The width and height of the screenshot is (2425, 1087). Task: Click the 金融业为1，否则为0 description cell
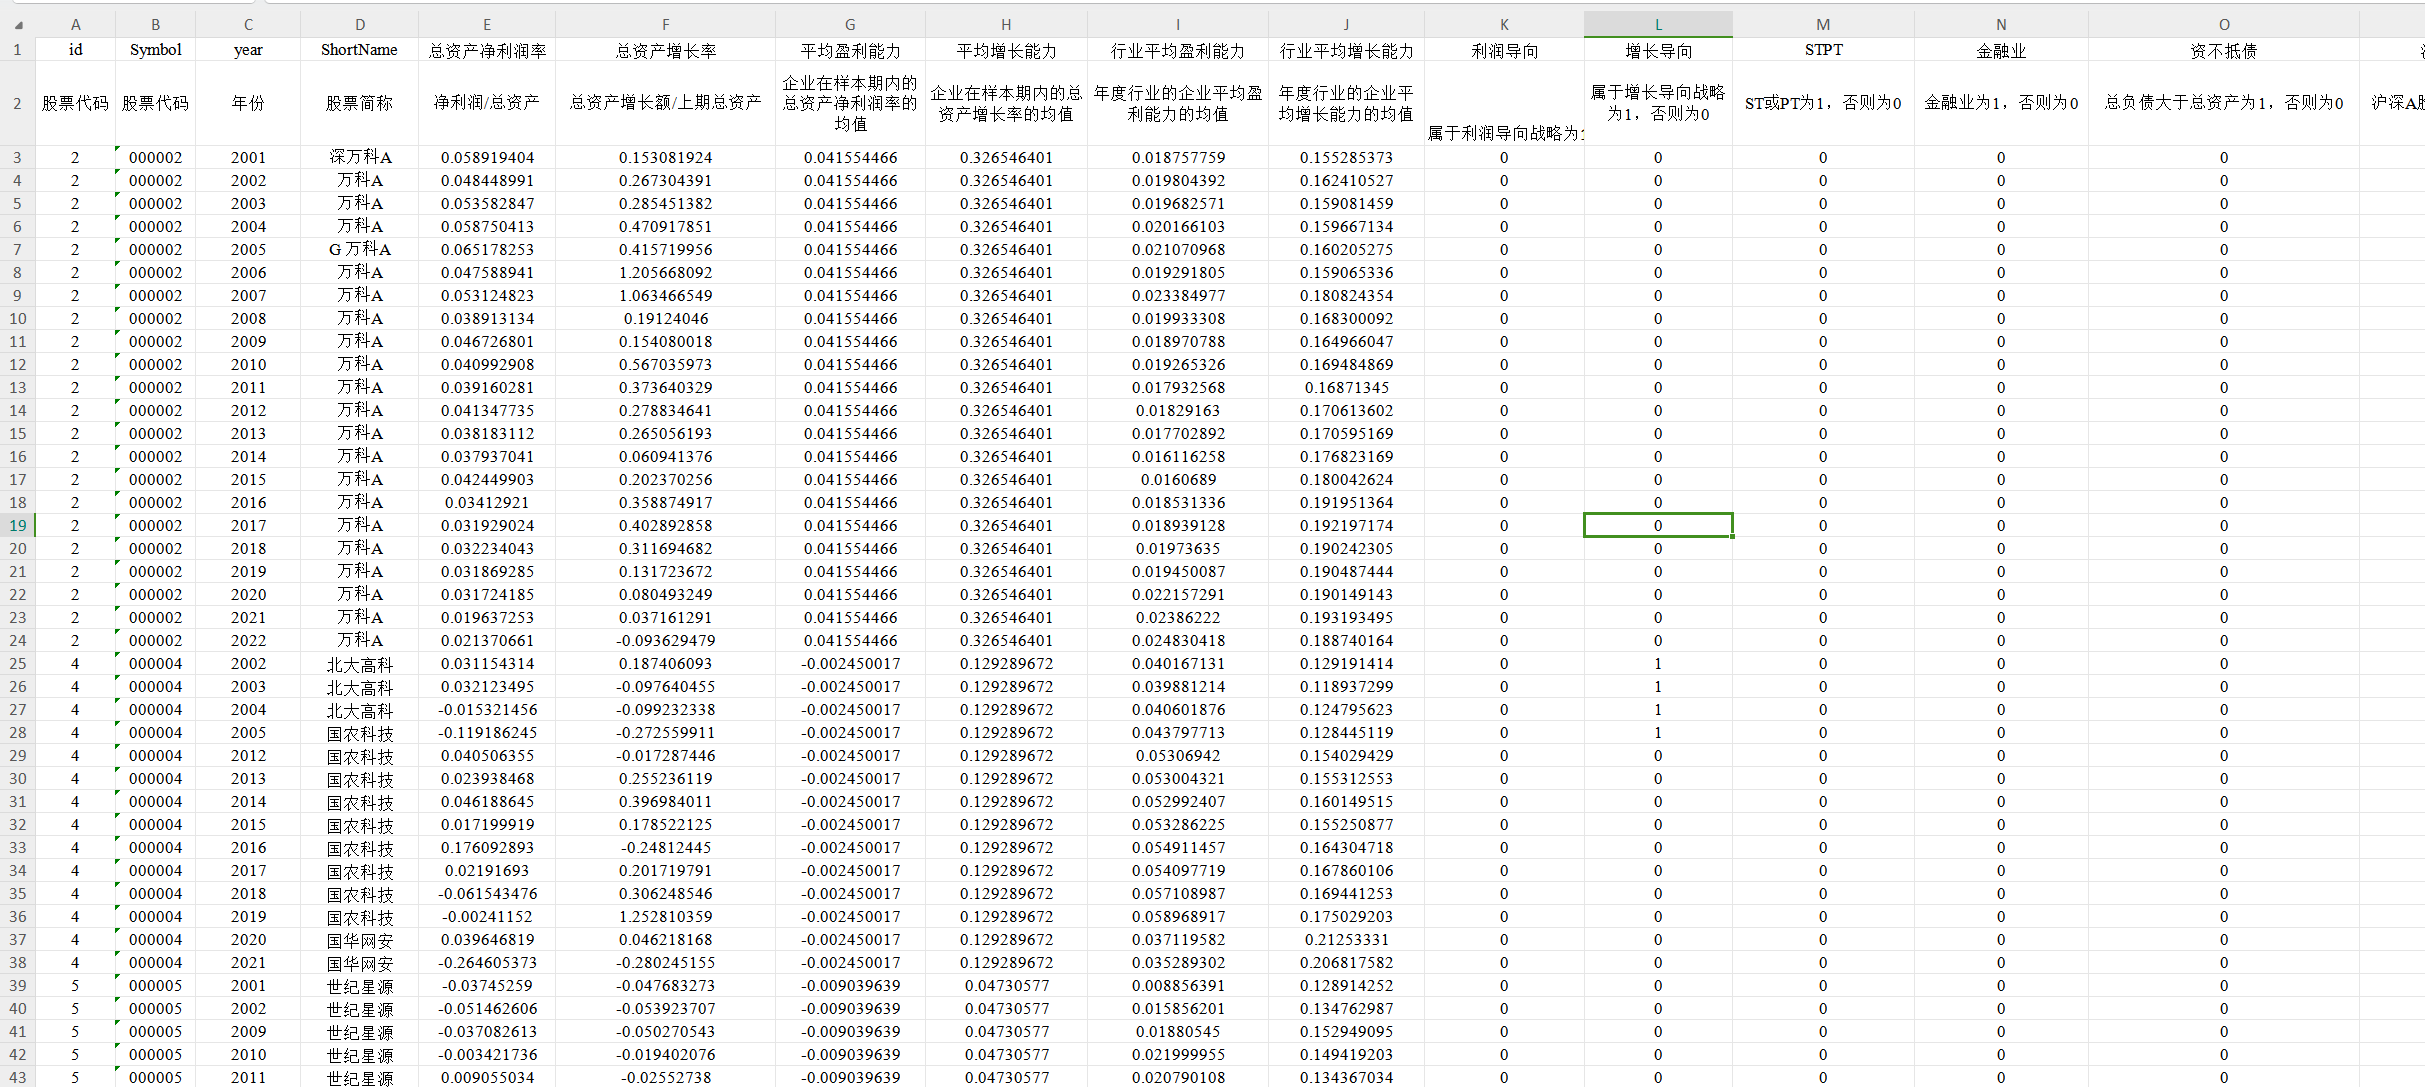click(2000, 103)
